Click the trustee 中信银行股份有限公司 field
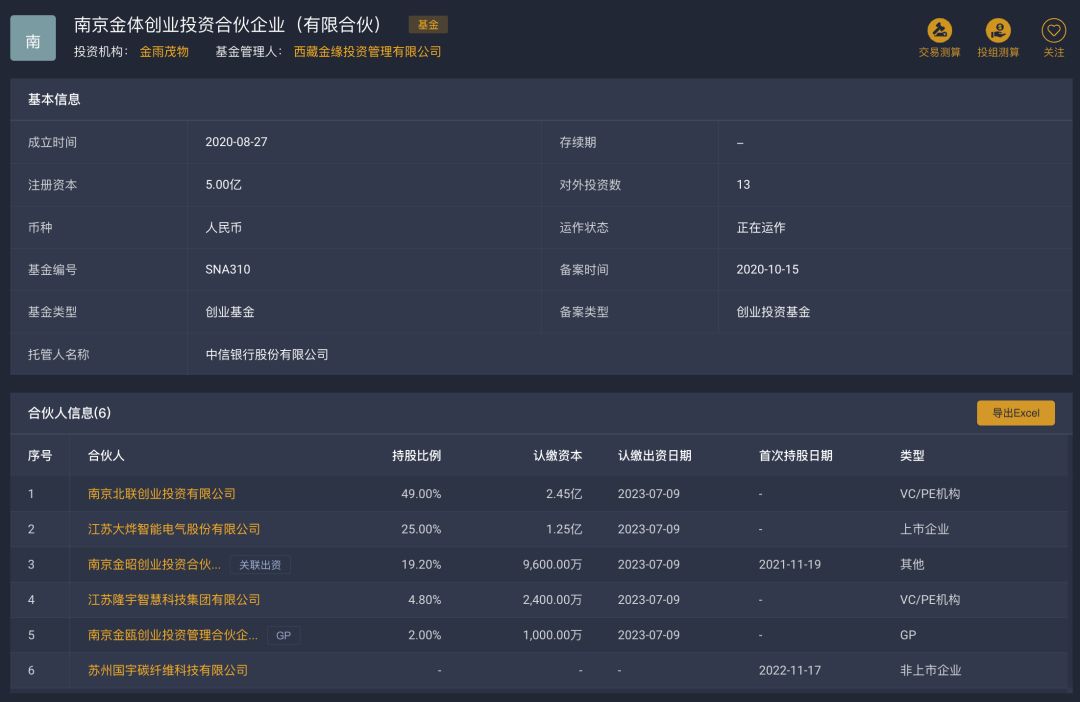 [x=265, y=354]
